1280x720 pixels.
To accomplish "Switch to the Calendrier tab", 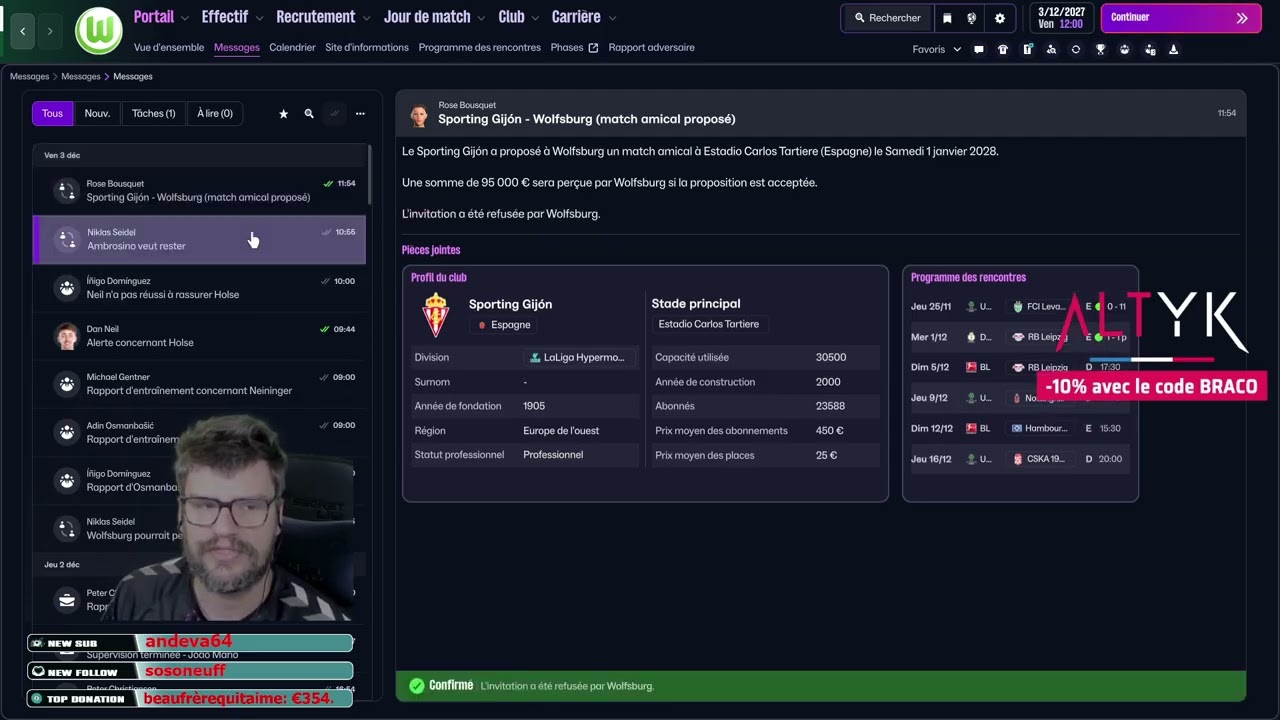I will coord(292,47).
